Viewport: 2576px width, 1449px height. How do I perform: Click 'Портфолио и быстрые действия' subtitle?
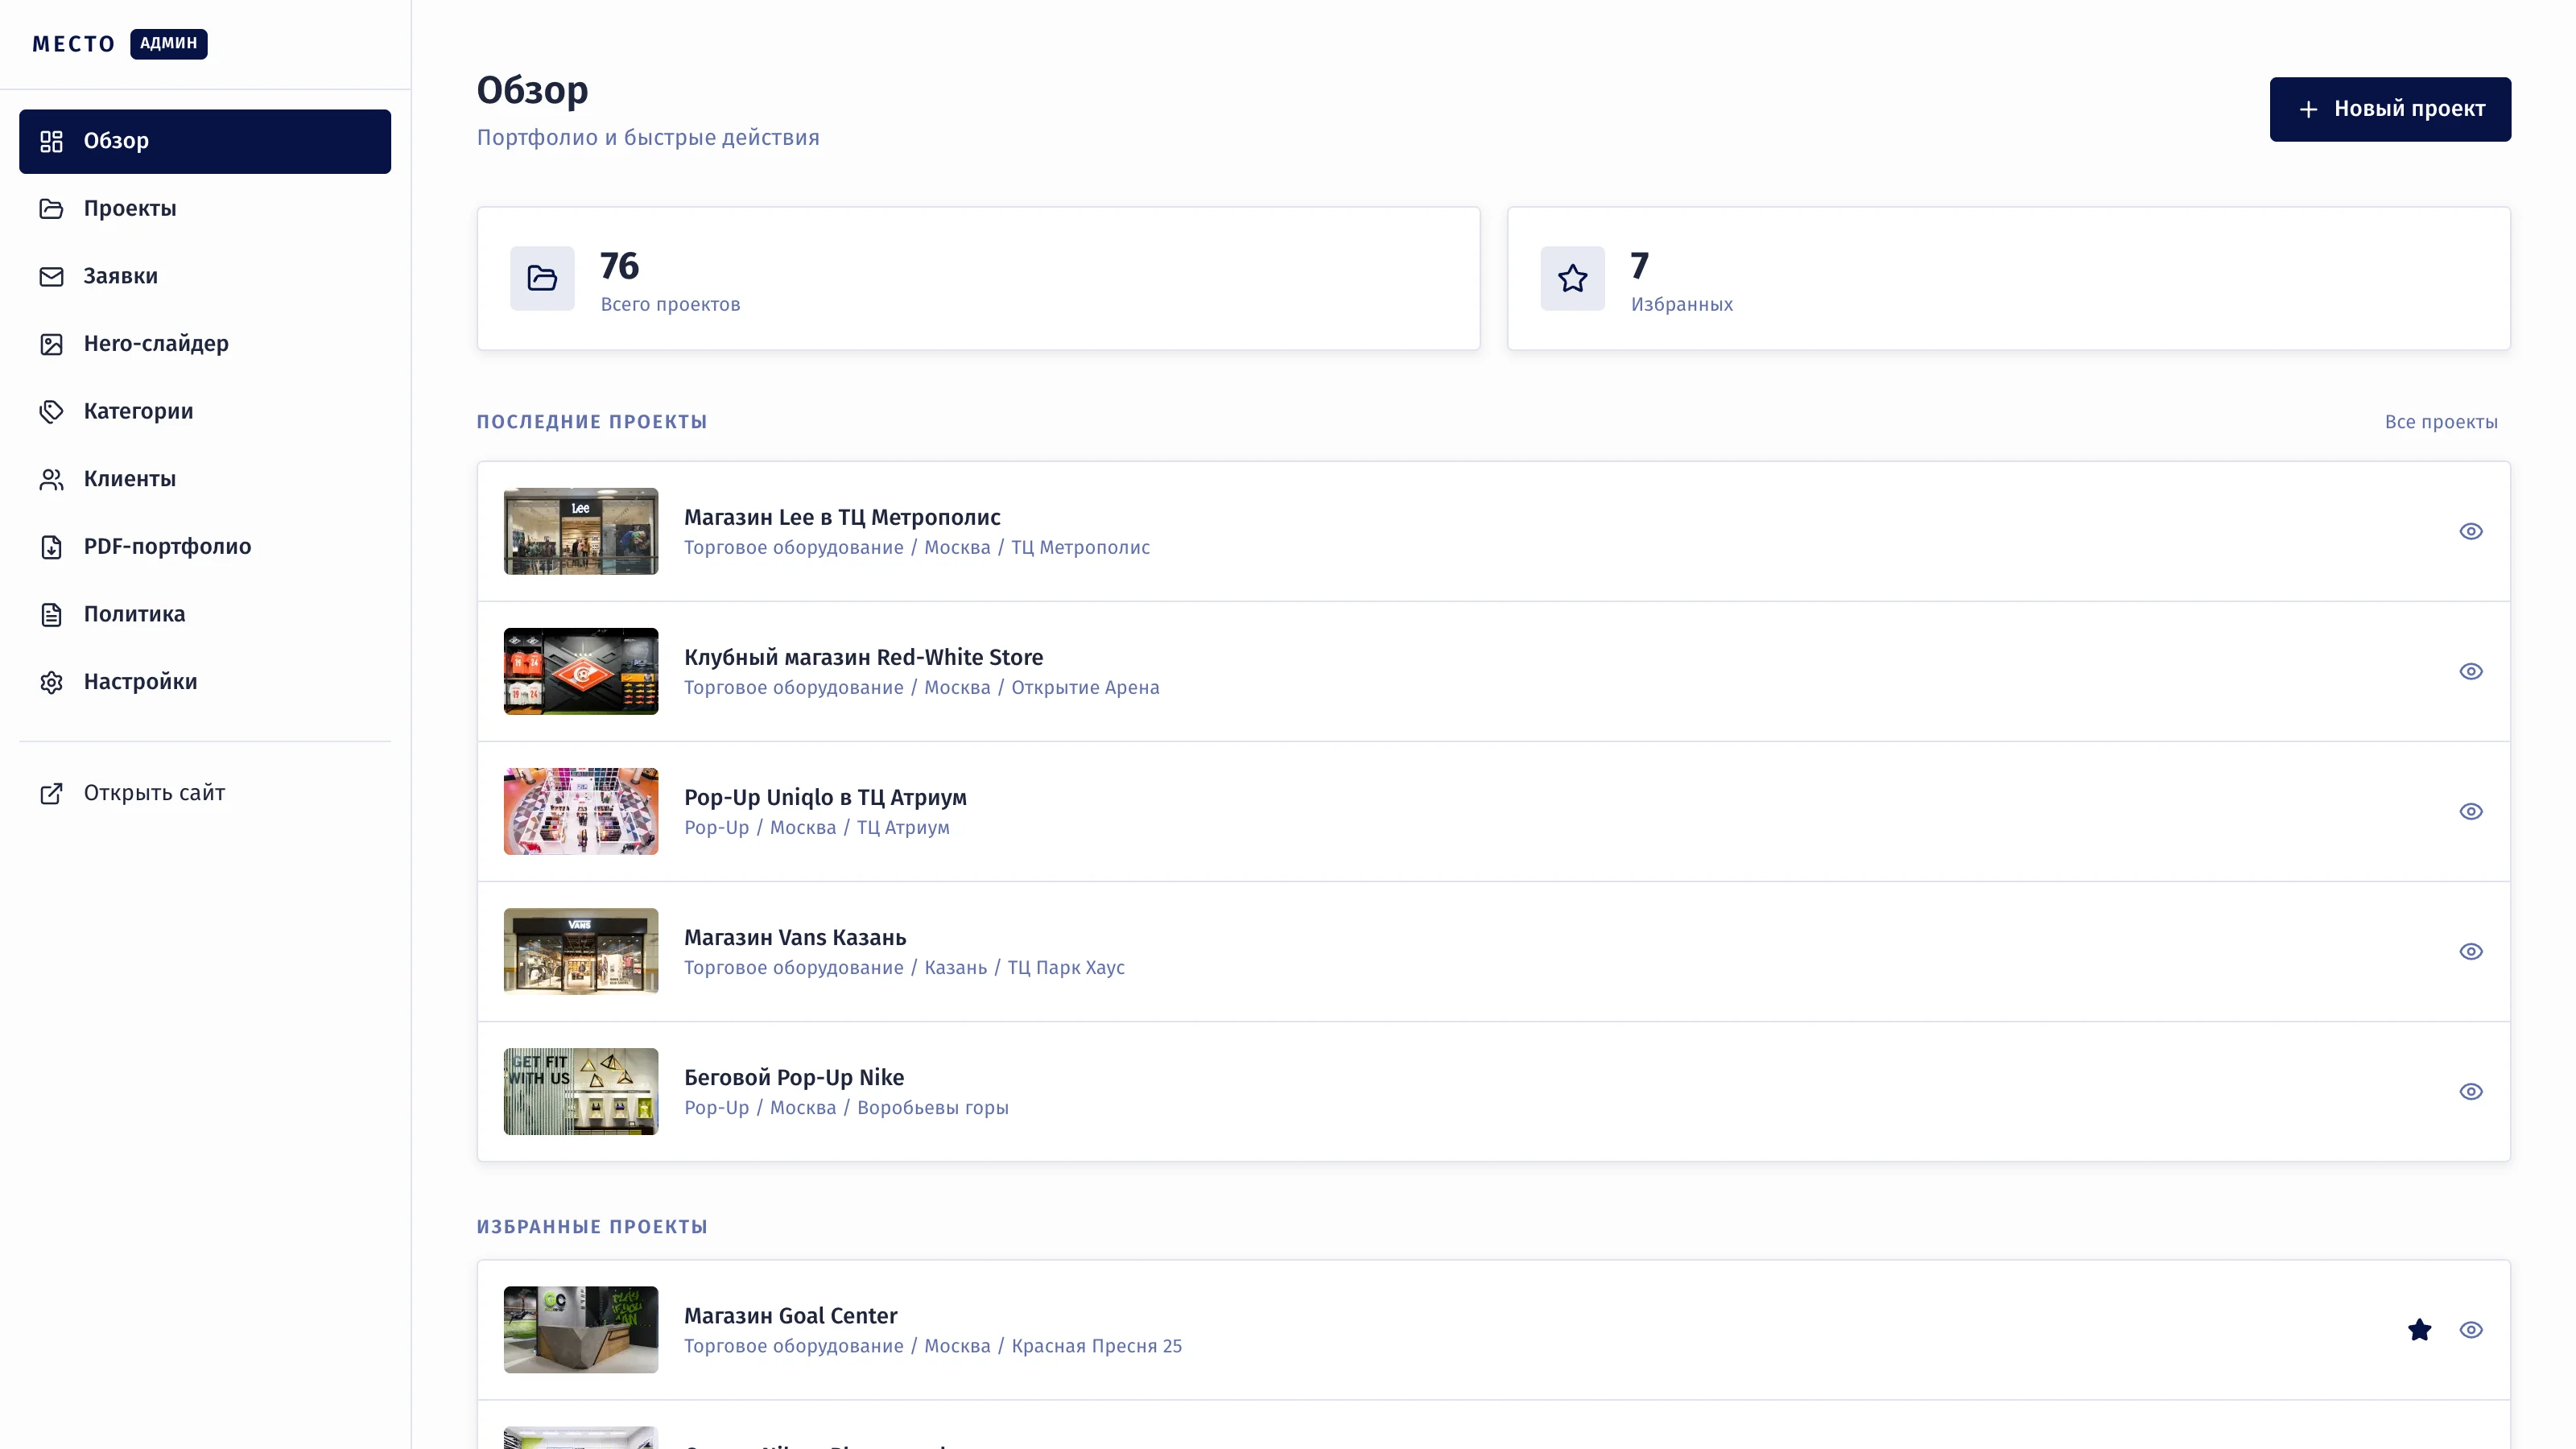648,138
